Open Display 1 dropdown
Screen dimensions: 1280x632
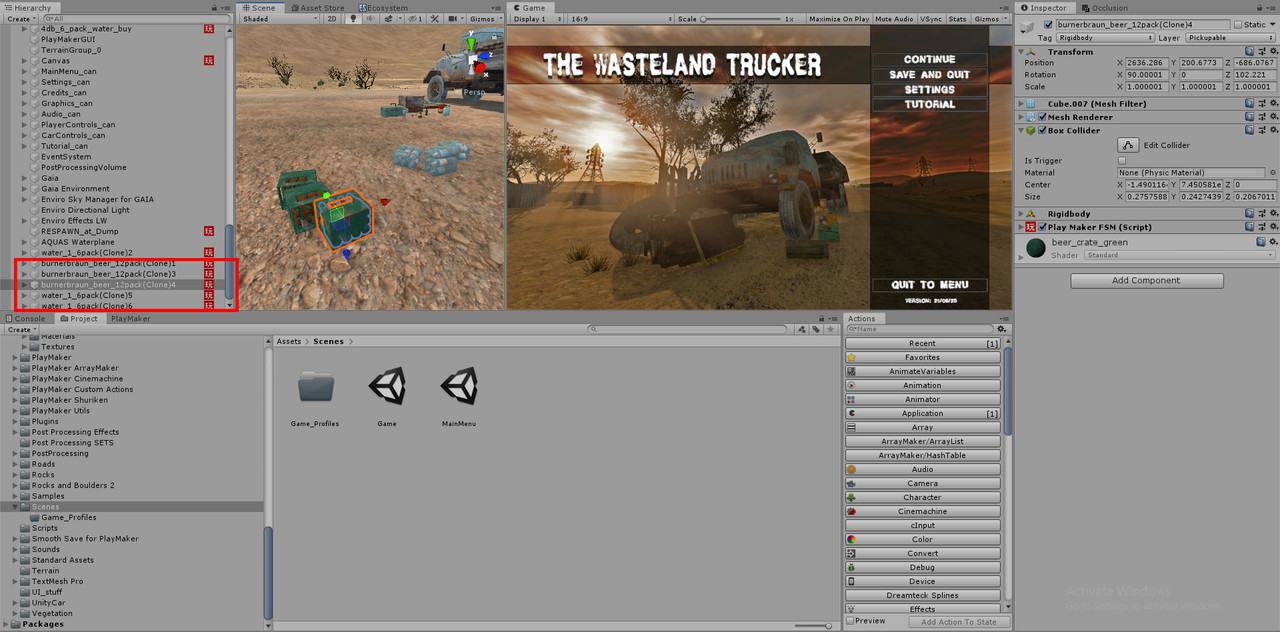pos(538,18)
